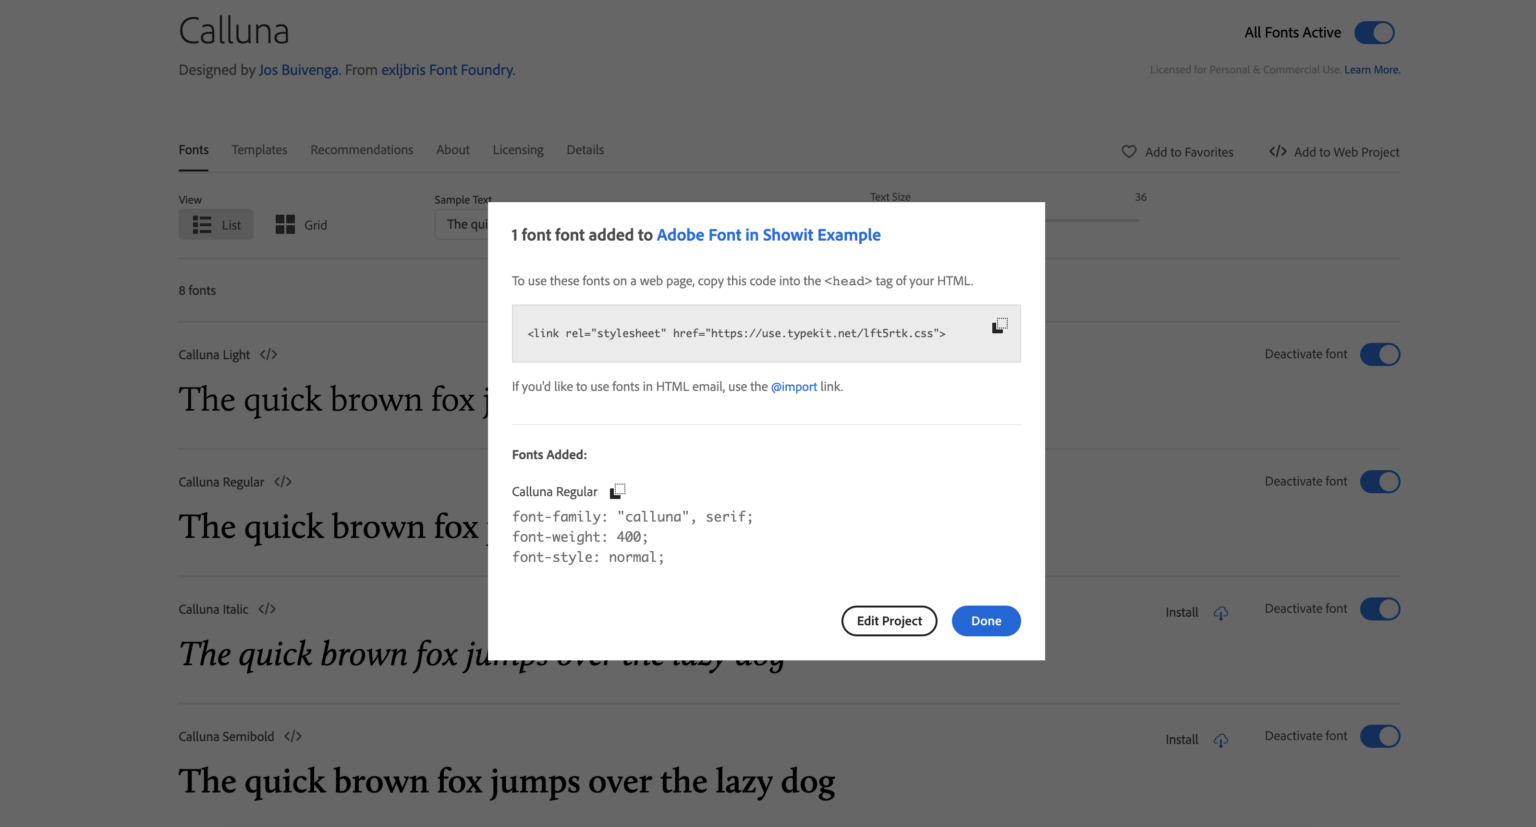This screenshot has height=827, width=1536.
Task: Click the code icon next to Calluna Semibold
Action: tap(292, 736)
